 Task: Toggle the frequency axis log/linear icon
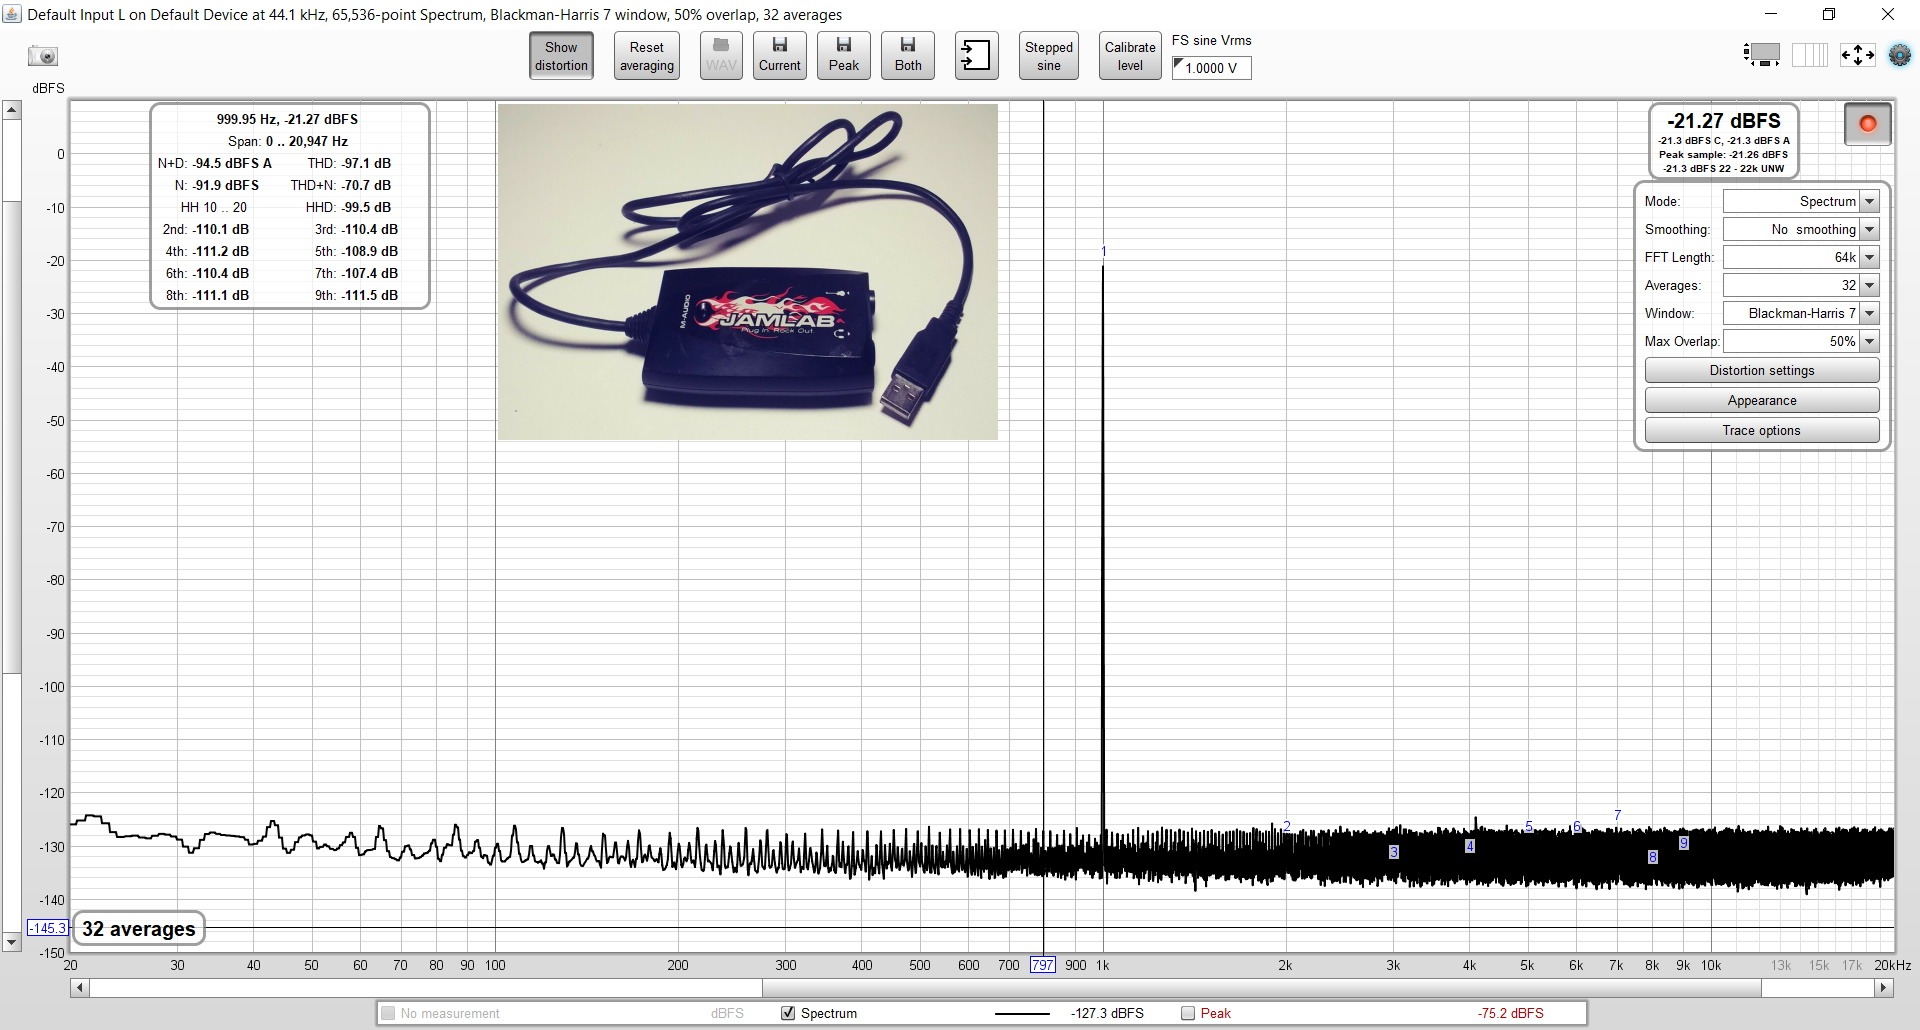[1809, 54]
